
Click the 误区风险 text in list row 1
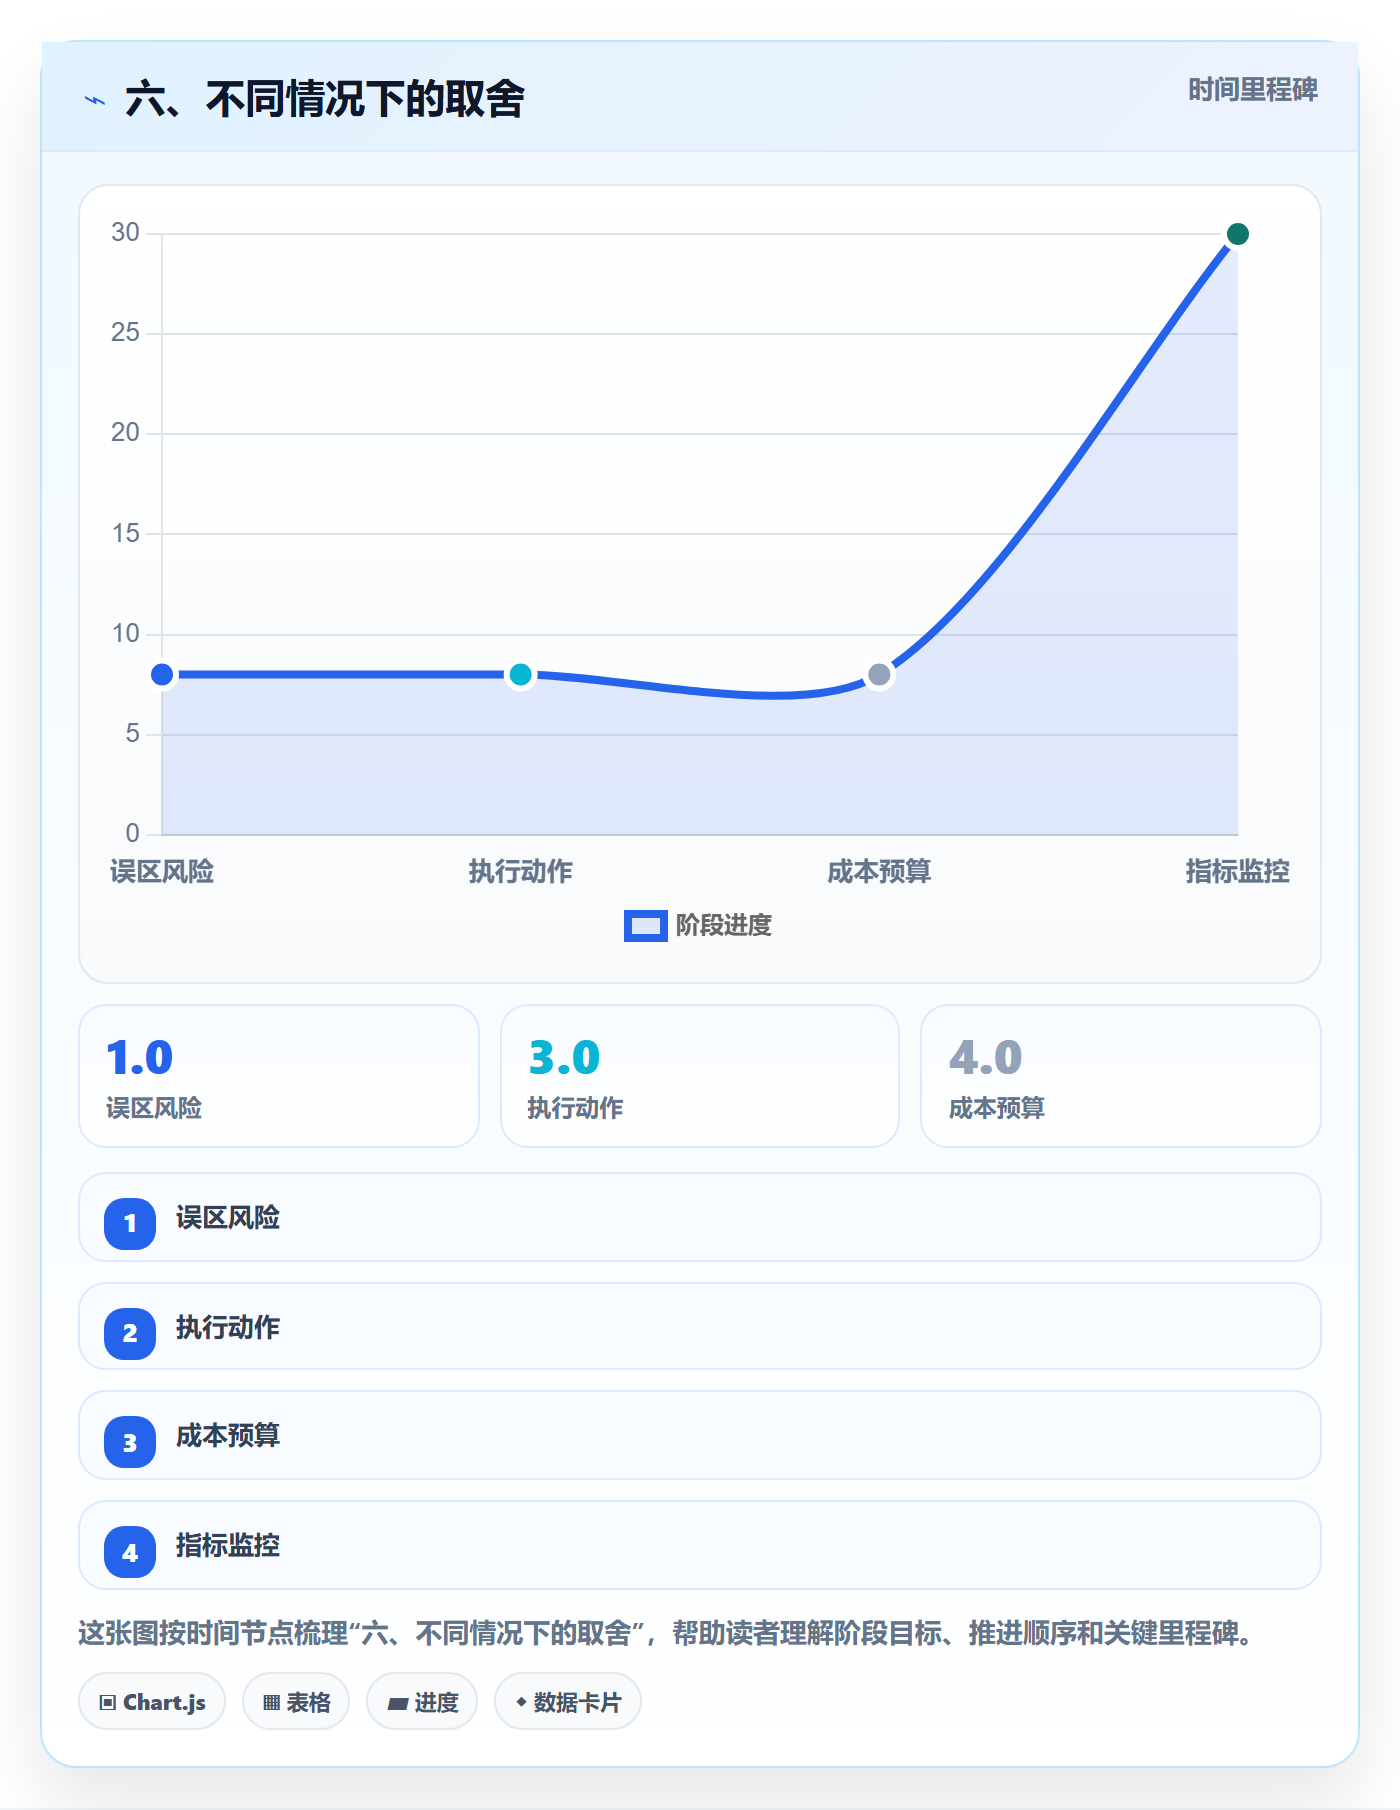coord(228,1218)
